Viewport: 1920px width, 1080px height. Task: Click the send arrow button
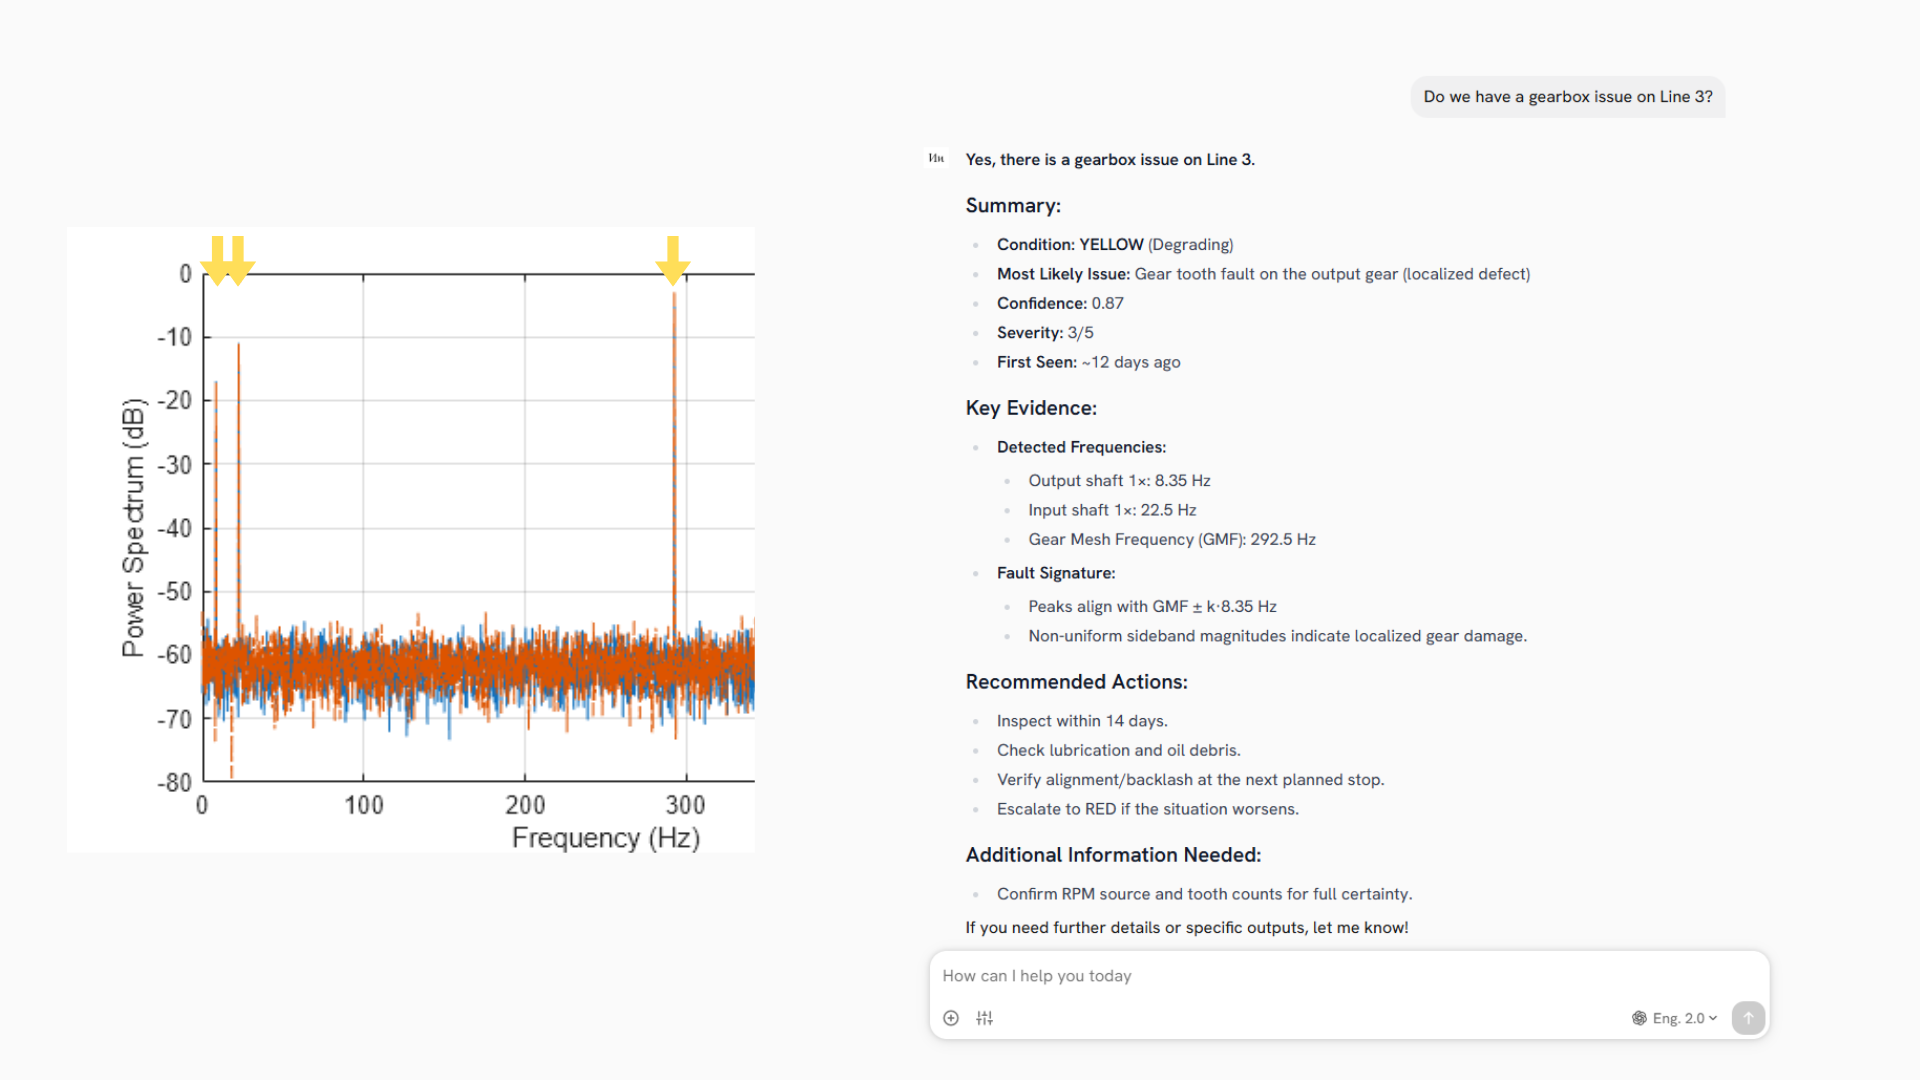1748,1018
